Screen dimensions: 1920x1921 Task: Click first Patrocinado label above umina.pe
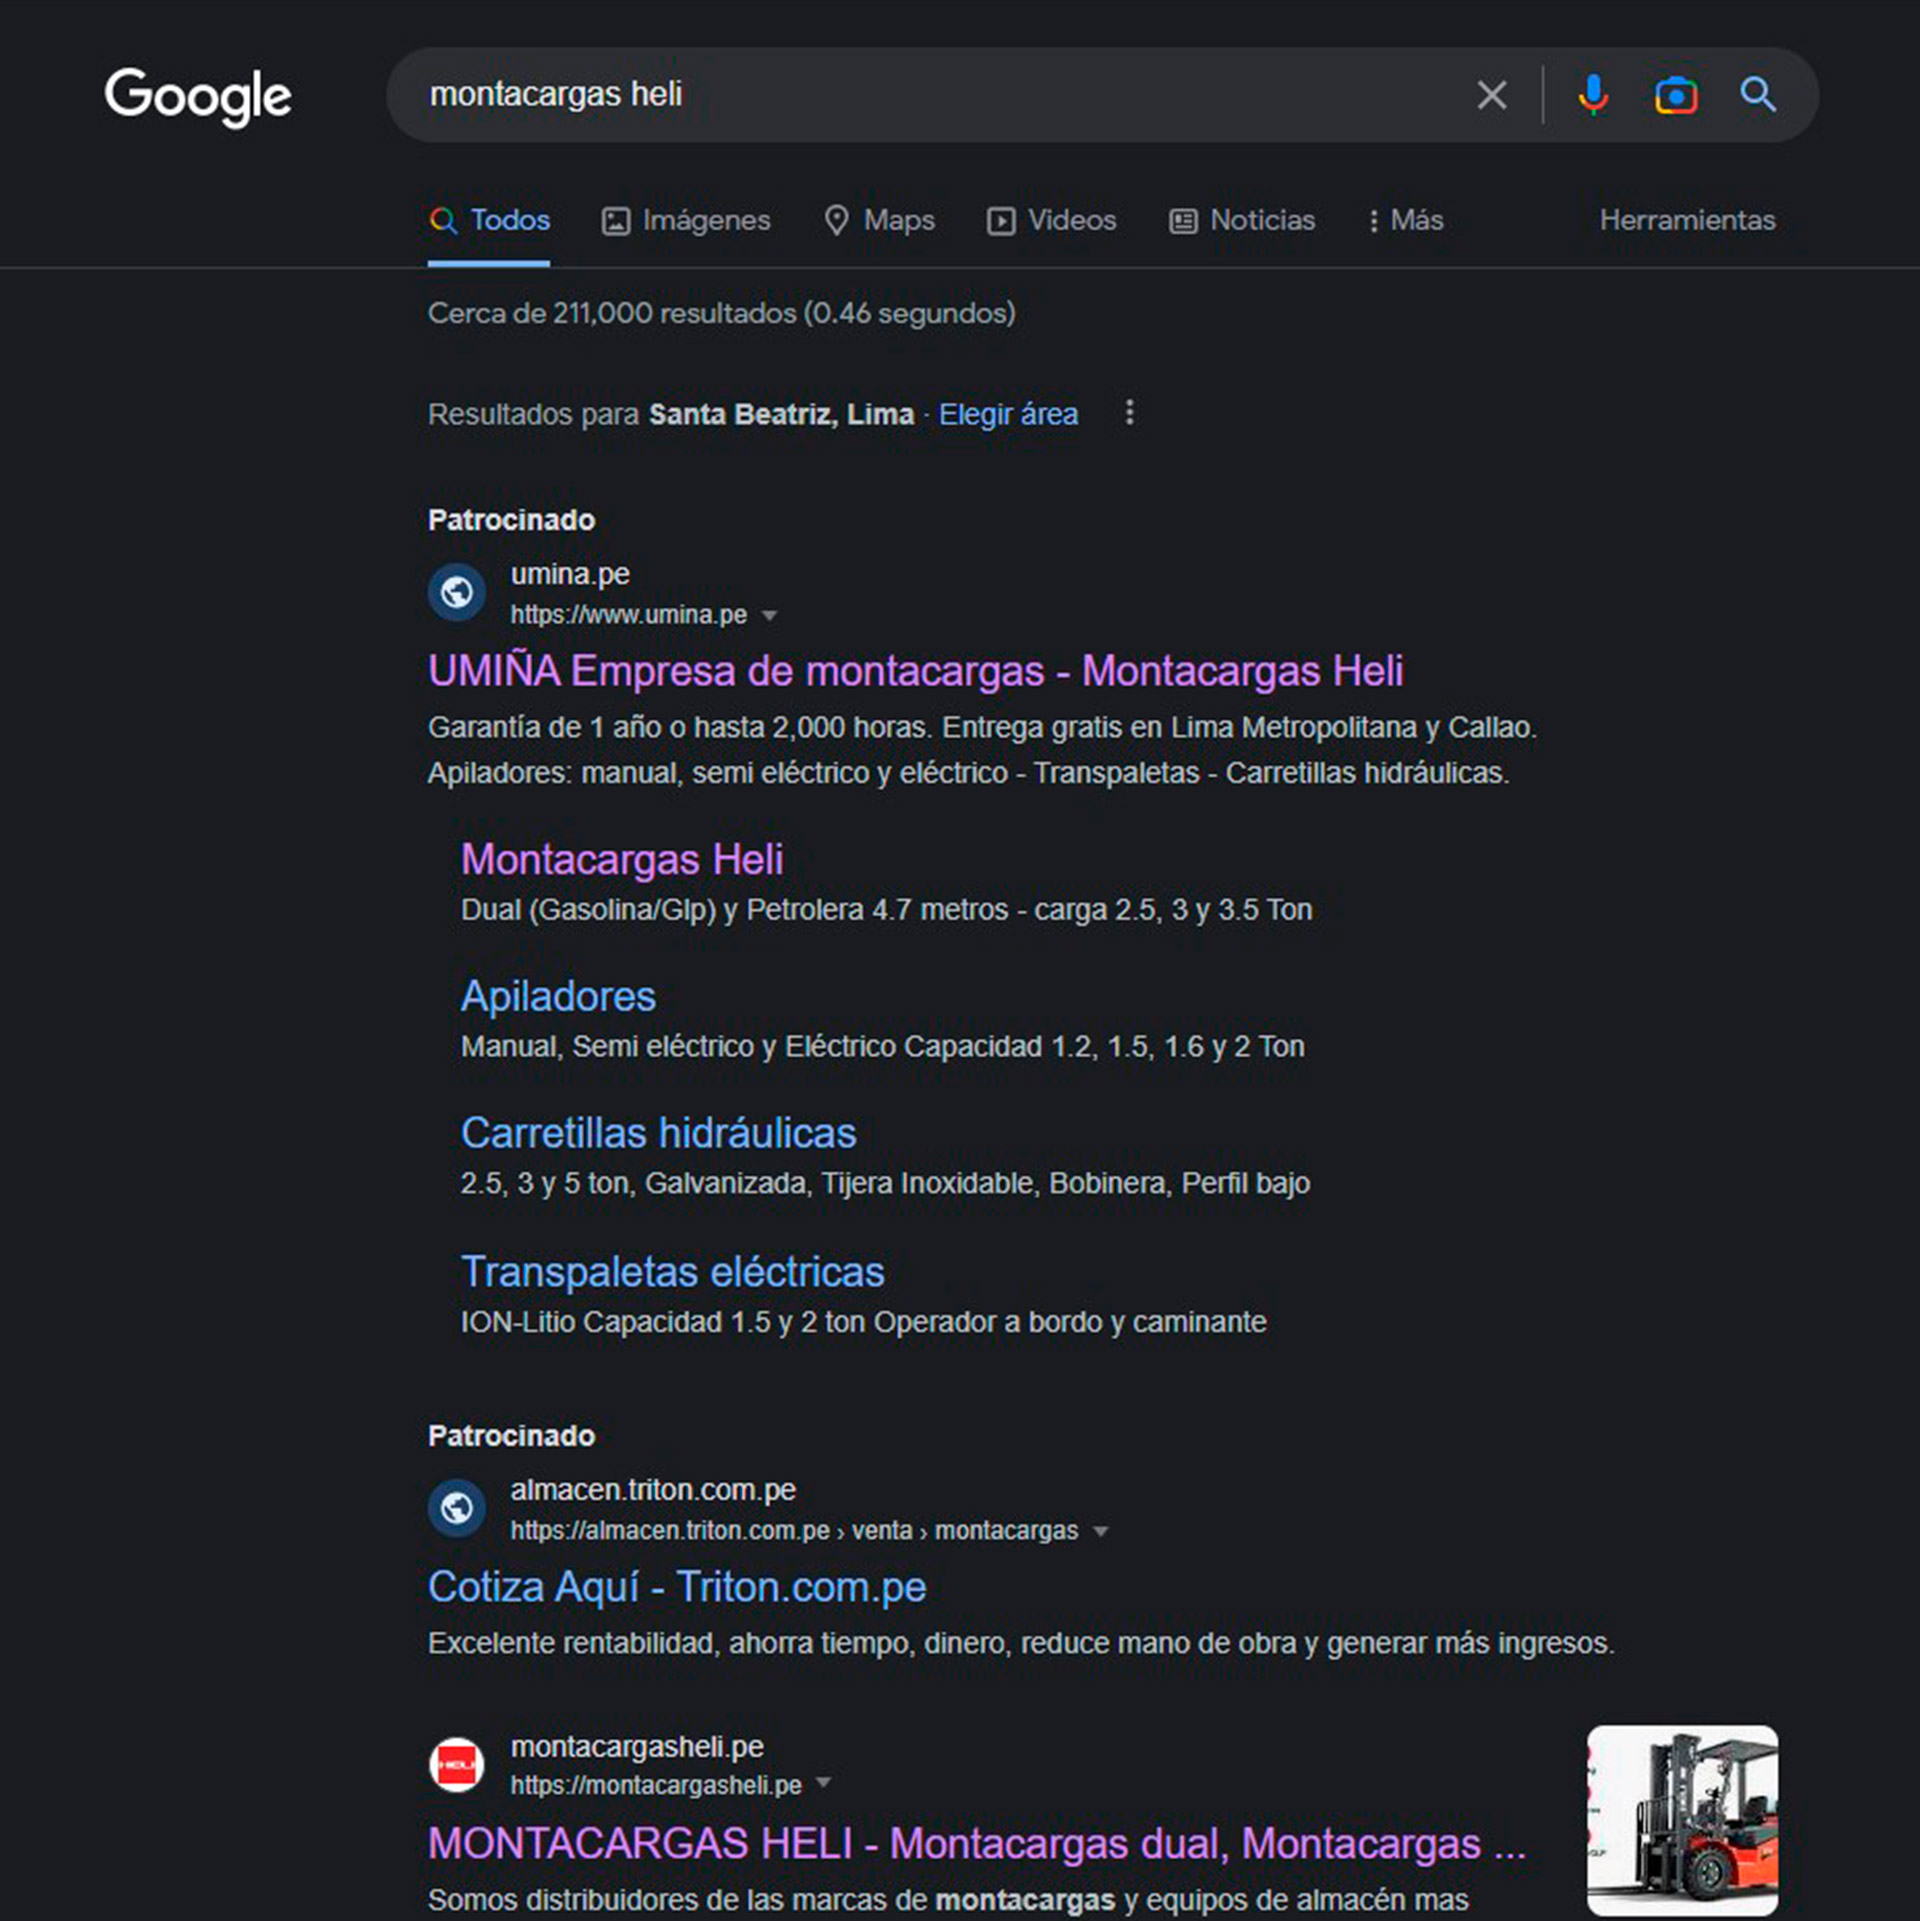click(511, 520)
